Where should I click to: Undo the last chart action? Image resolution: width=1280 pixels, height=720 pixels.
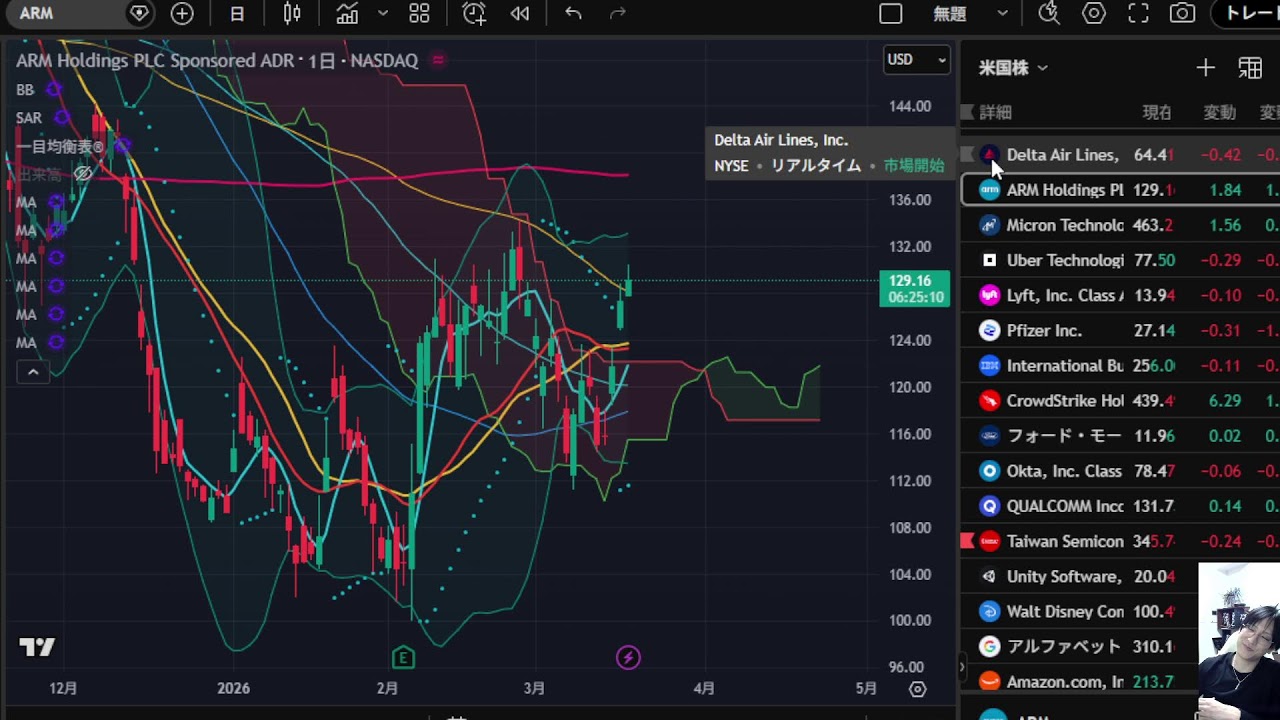coord(573,14)
